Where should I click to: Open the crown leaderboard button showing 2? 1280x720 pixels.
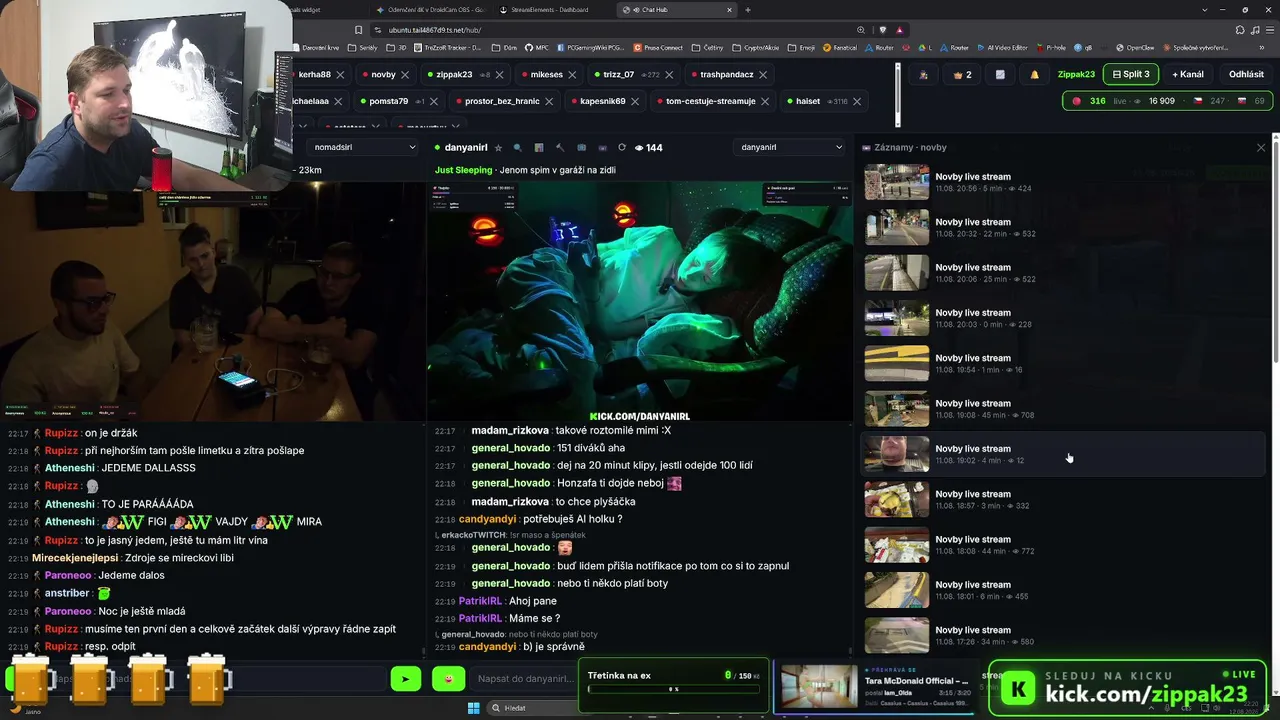coord(962,74)
